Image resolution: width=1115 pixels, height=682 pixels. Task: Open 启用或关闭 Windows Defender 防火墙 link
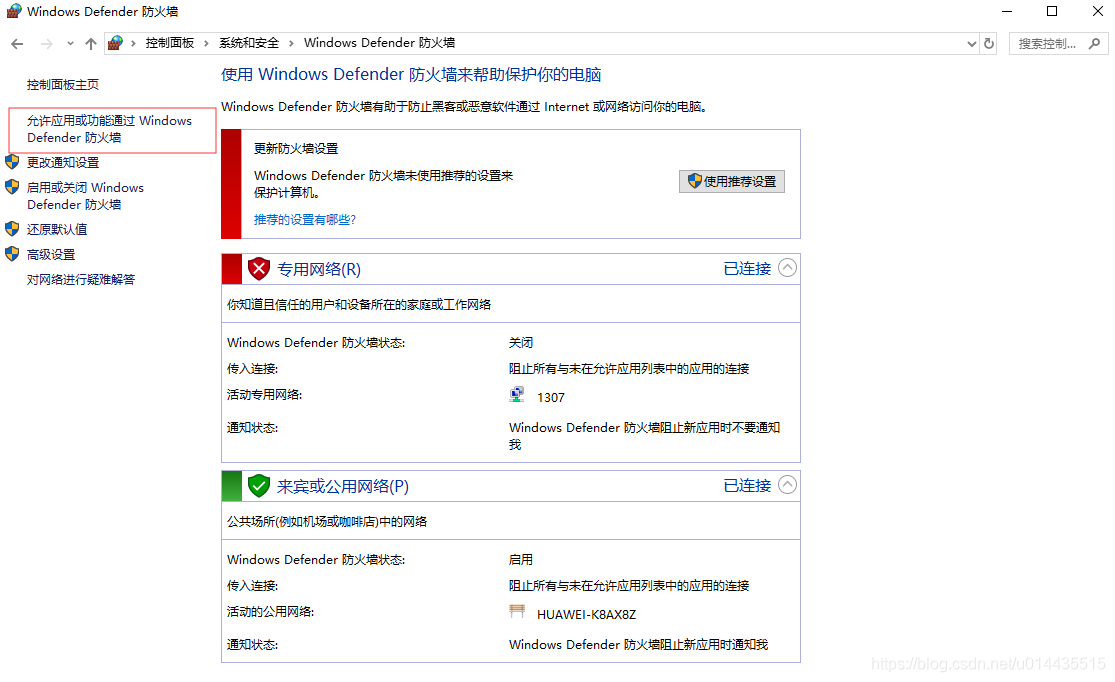click(85, 196)
